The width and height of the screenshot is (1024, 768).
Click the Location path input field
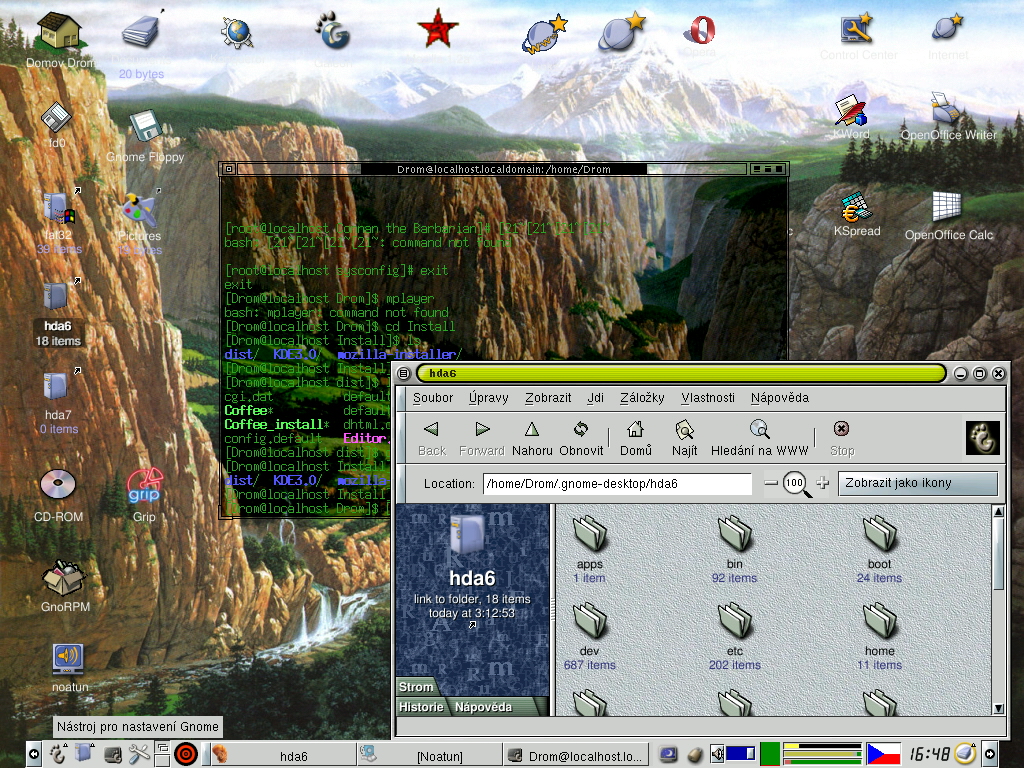(616, 484)
